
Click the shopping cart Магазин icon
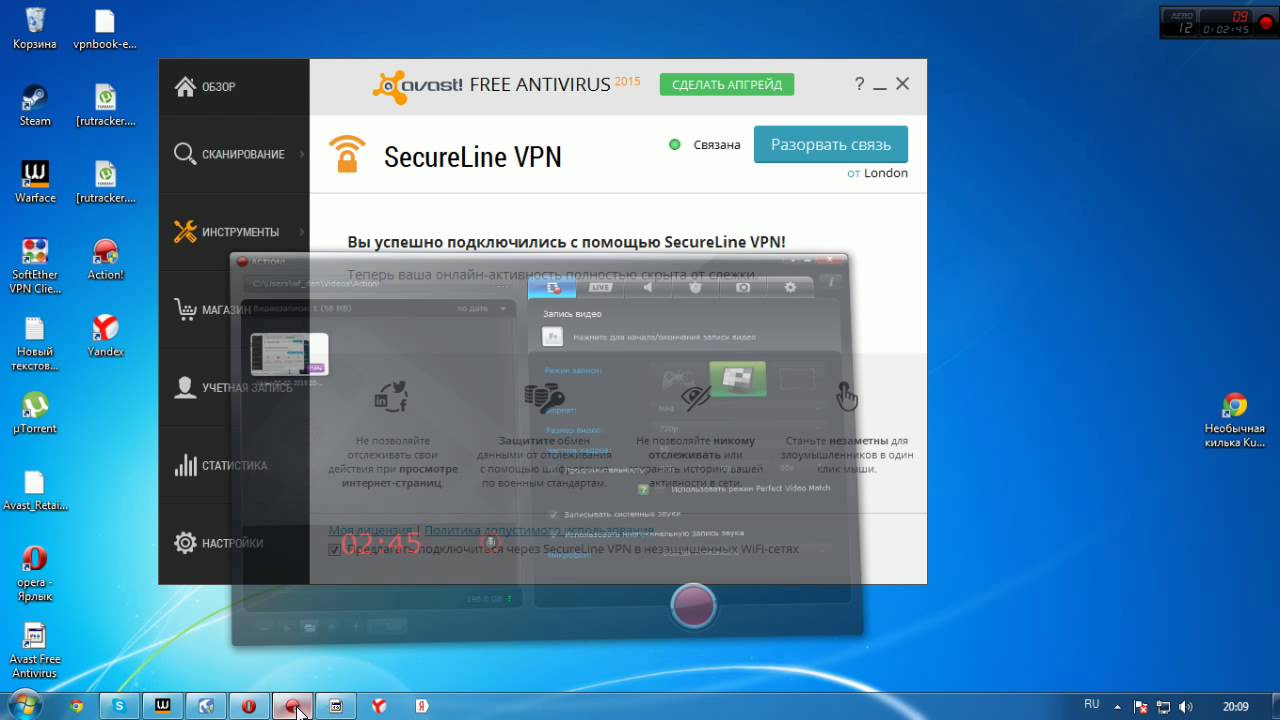pyautogui.click(x=185, y=310)
